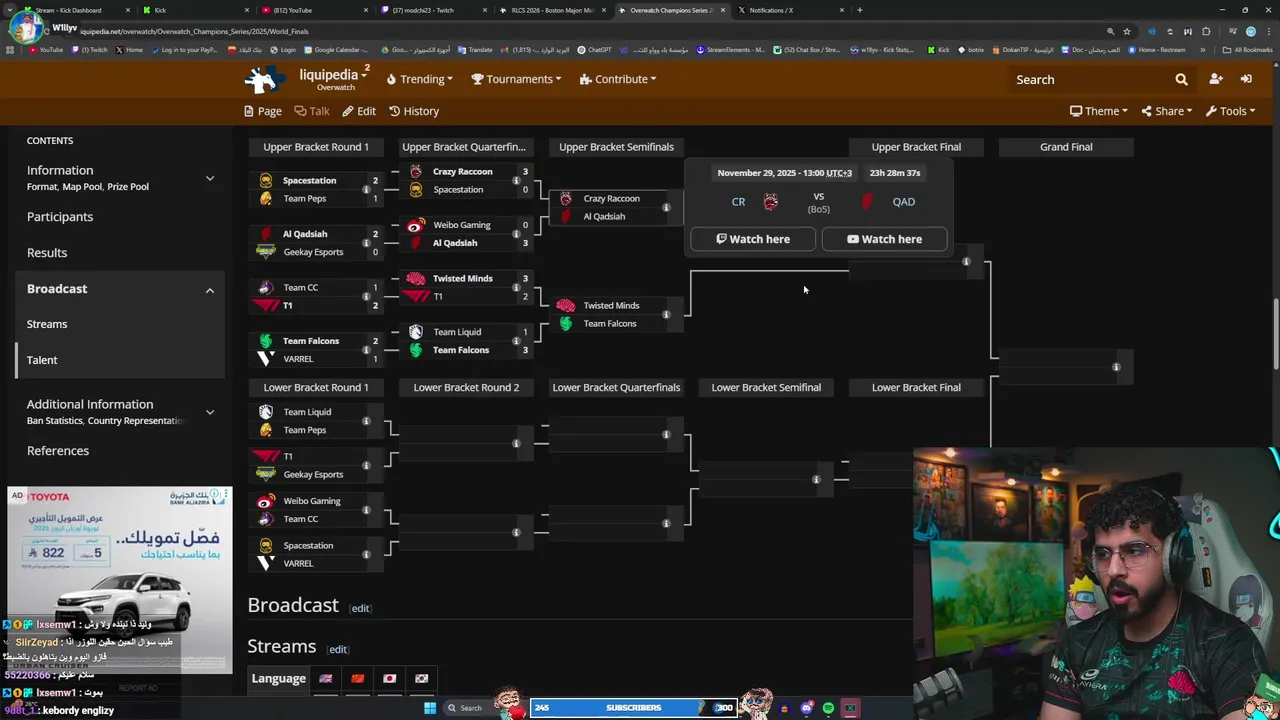The image size is (1280, 720).
Task: Click the QAD team link in match popup
Action: [x=903, y=202]
